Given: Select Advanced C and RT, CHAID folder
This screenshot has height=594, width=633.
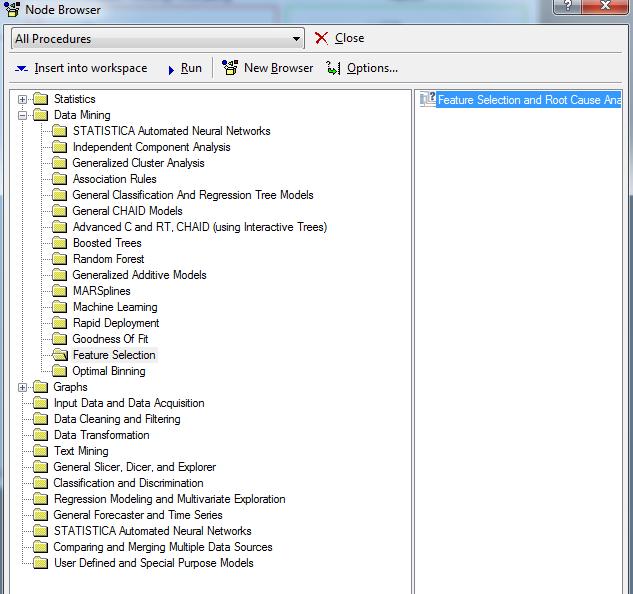Looking at the screenshot, I should 200,227.
